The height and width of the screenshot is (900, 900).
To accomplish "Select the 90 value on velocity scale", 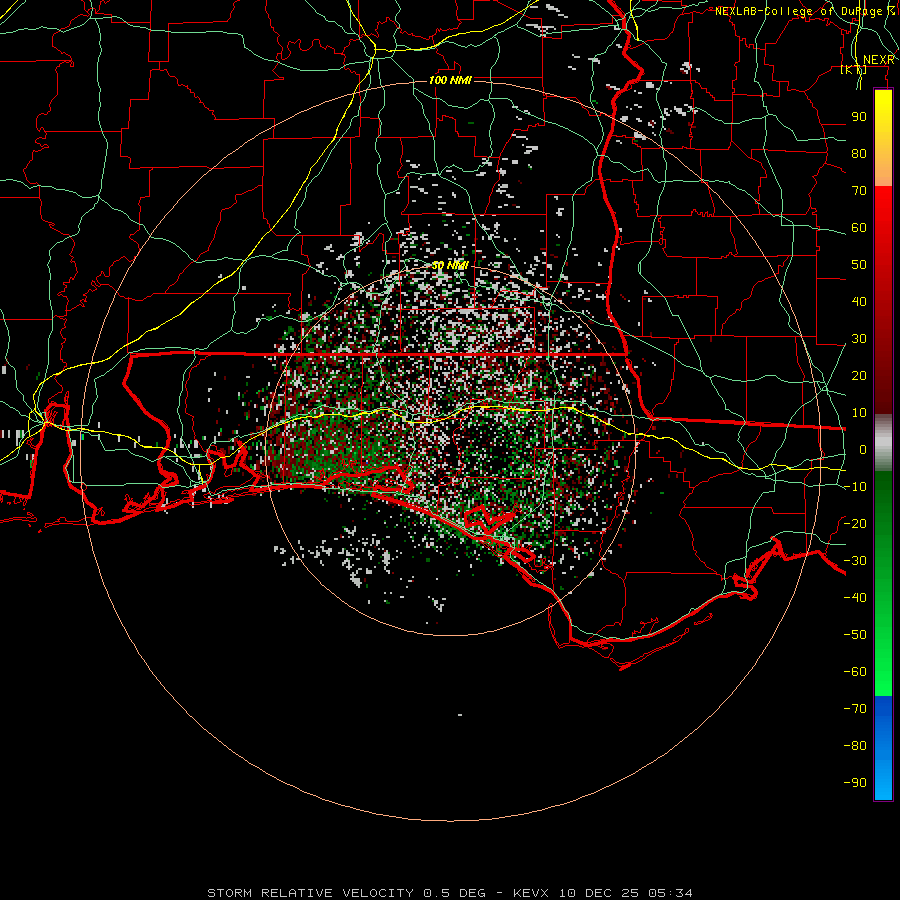I will 859,117.
